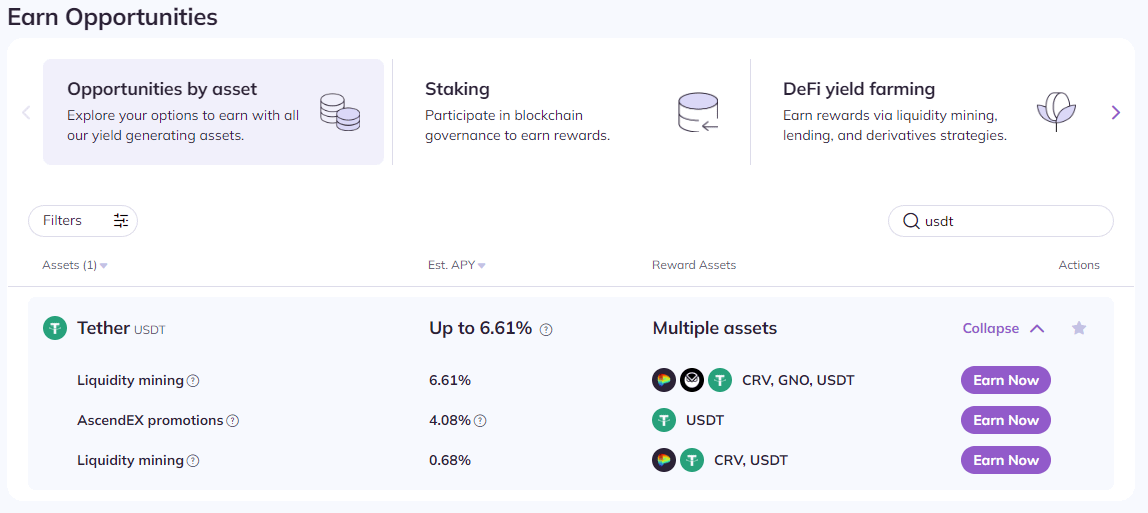The image size is (1148, 513).
Task: Click the search magnifier icon
Action: tap(911, 221)
